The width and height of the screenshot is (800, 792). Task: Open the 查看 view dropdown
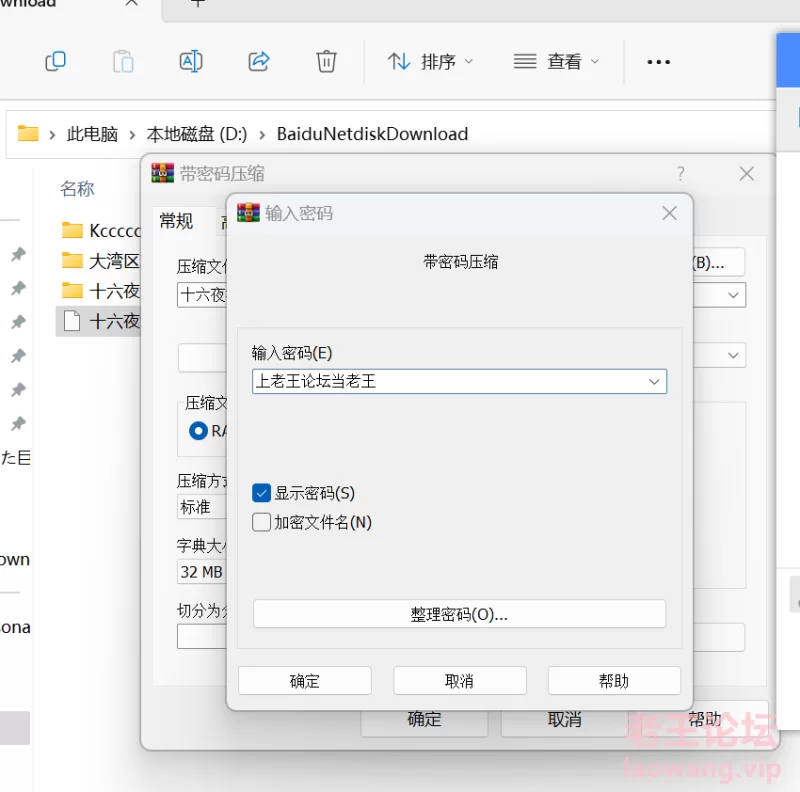tap(556, 62)
